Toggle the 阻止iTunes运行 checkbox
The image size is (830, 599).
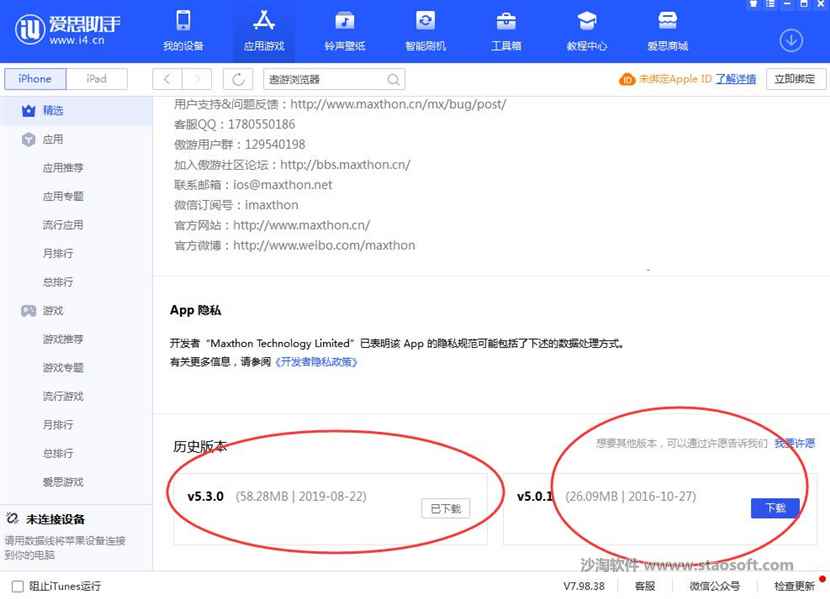tap(17, 586)
